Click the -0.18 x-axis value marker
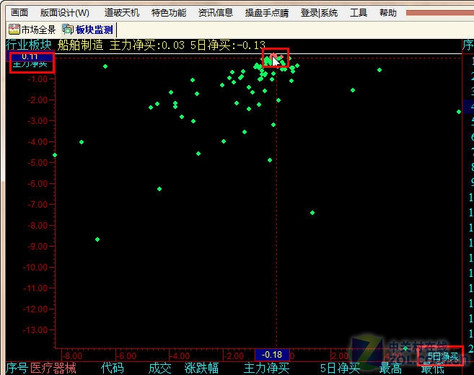The width and height of the screenshot is (474, 375). (272, 355)
